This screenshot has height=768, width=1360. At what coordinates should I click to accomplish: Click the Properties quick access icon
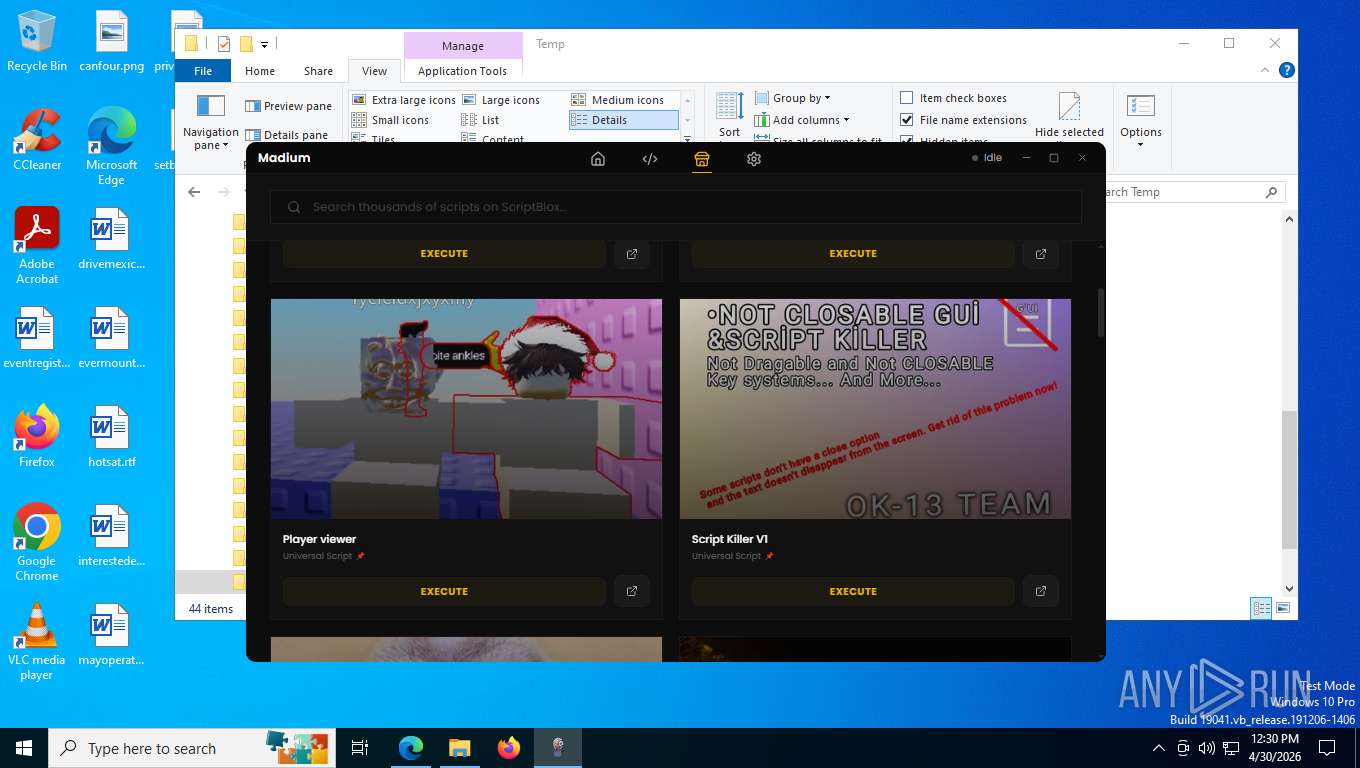pyautogui.click(x=223, y=44)
